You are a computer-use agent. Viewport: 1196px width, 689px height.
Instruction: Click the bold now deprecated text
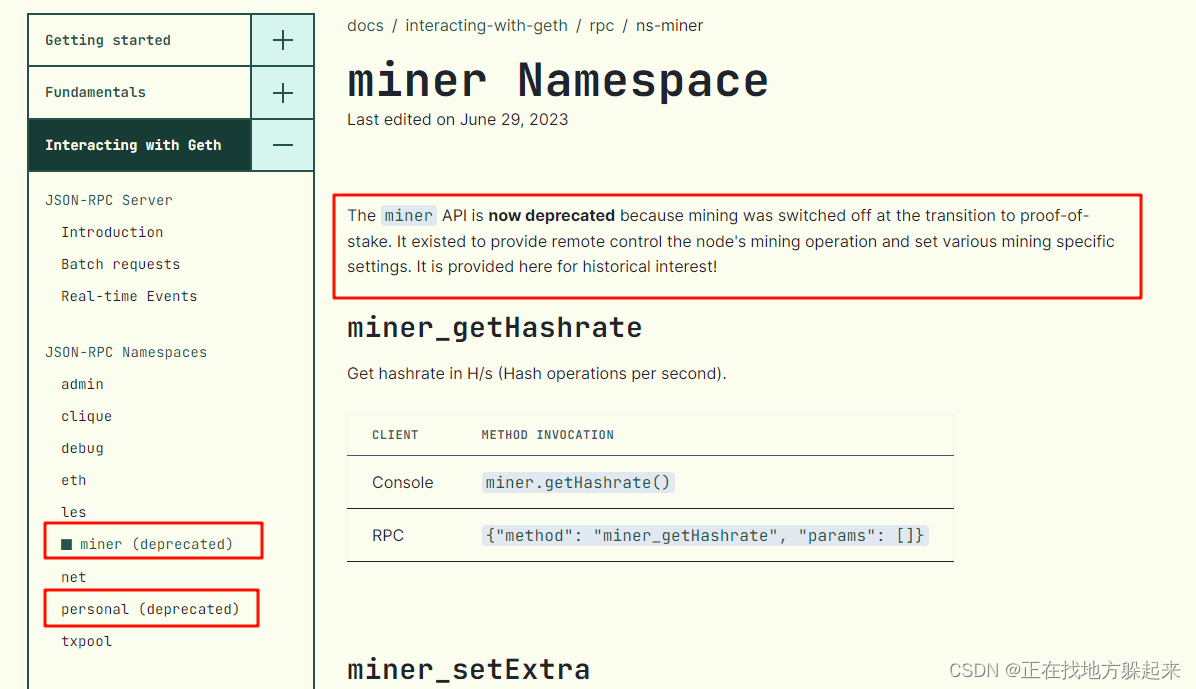551,216
